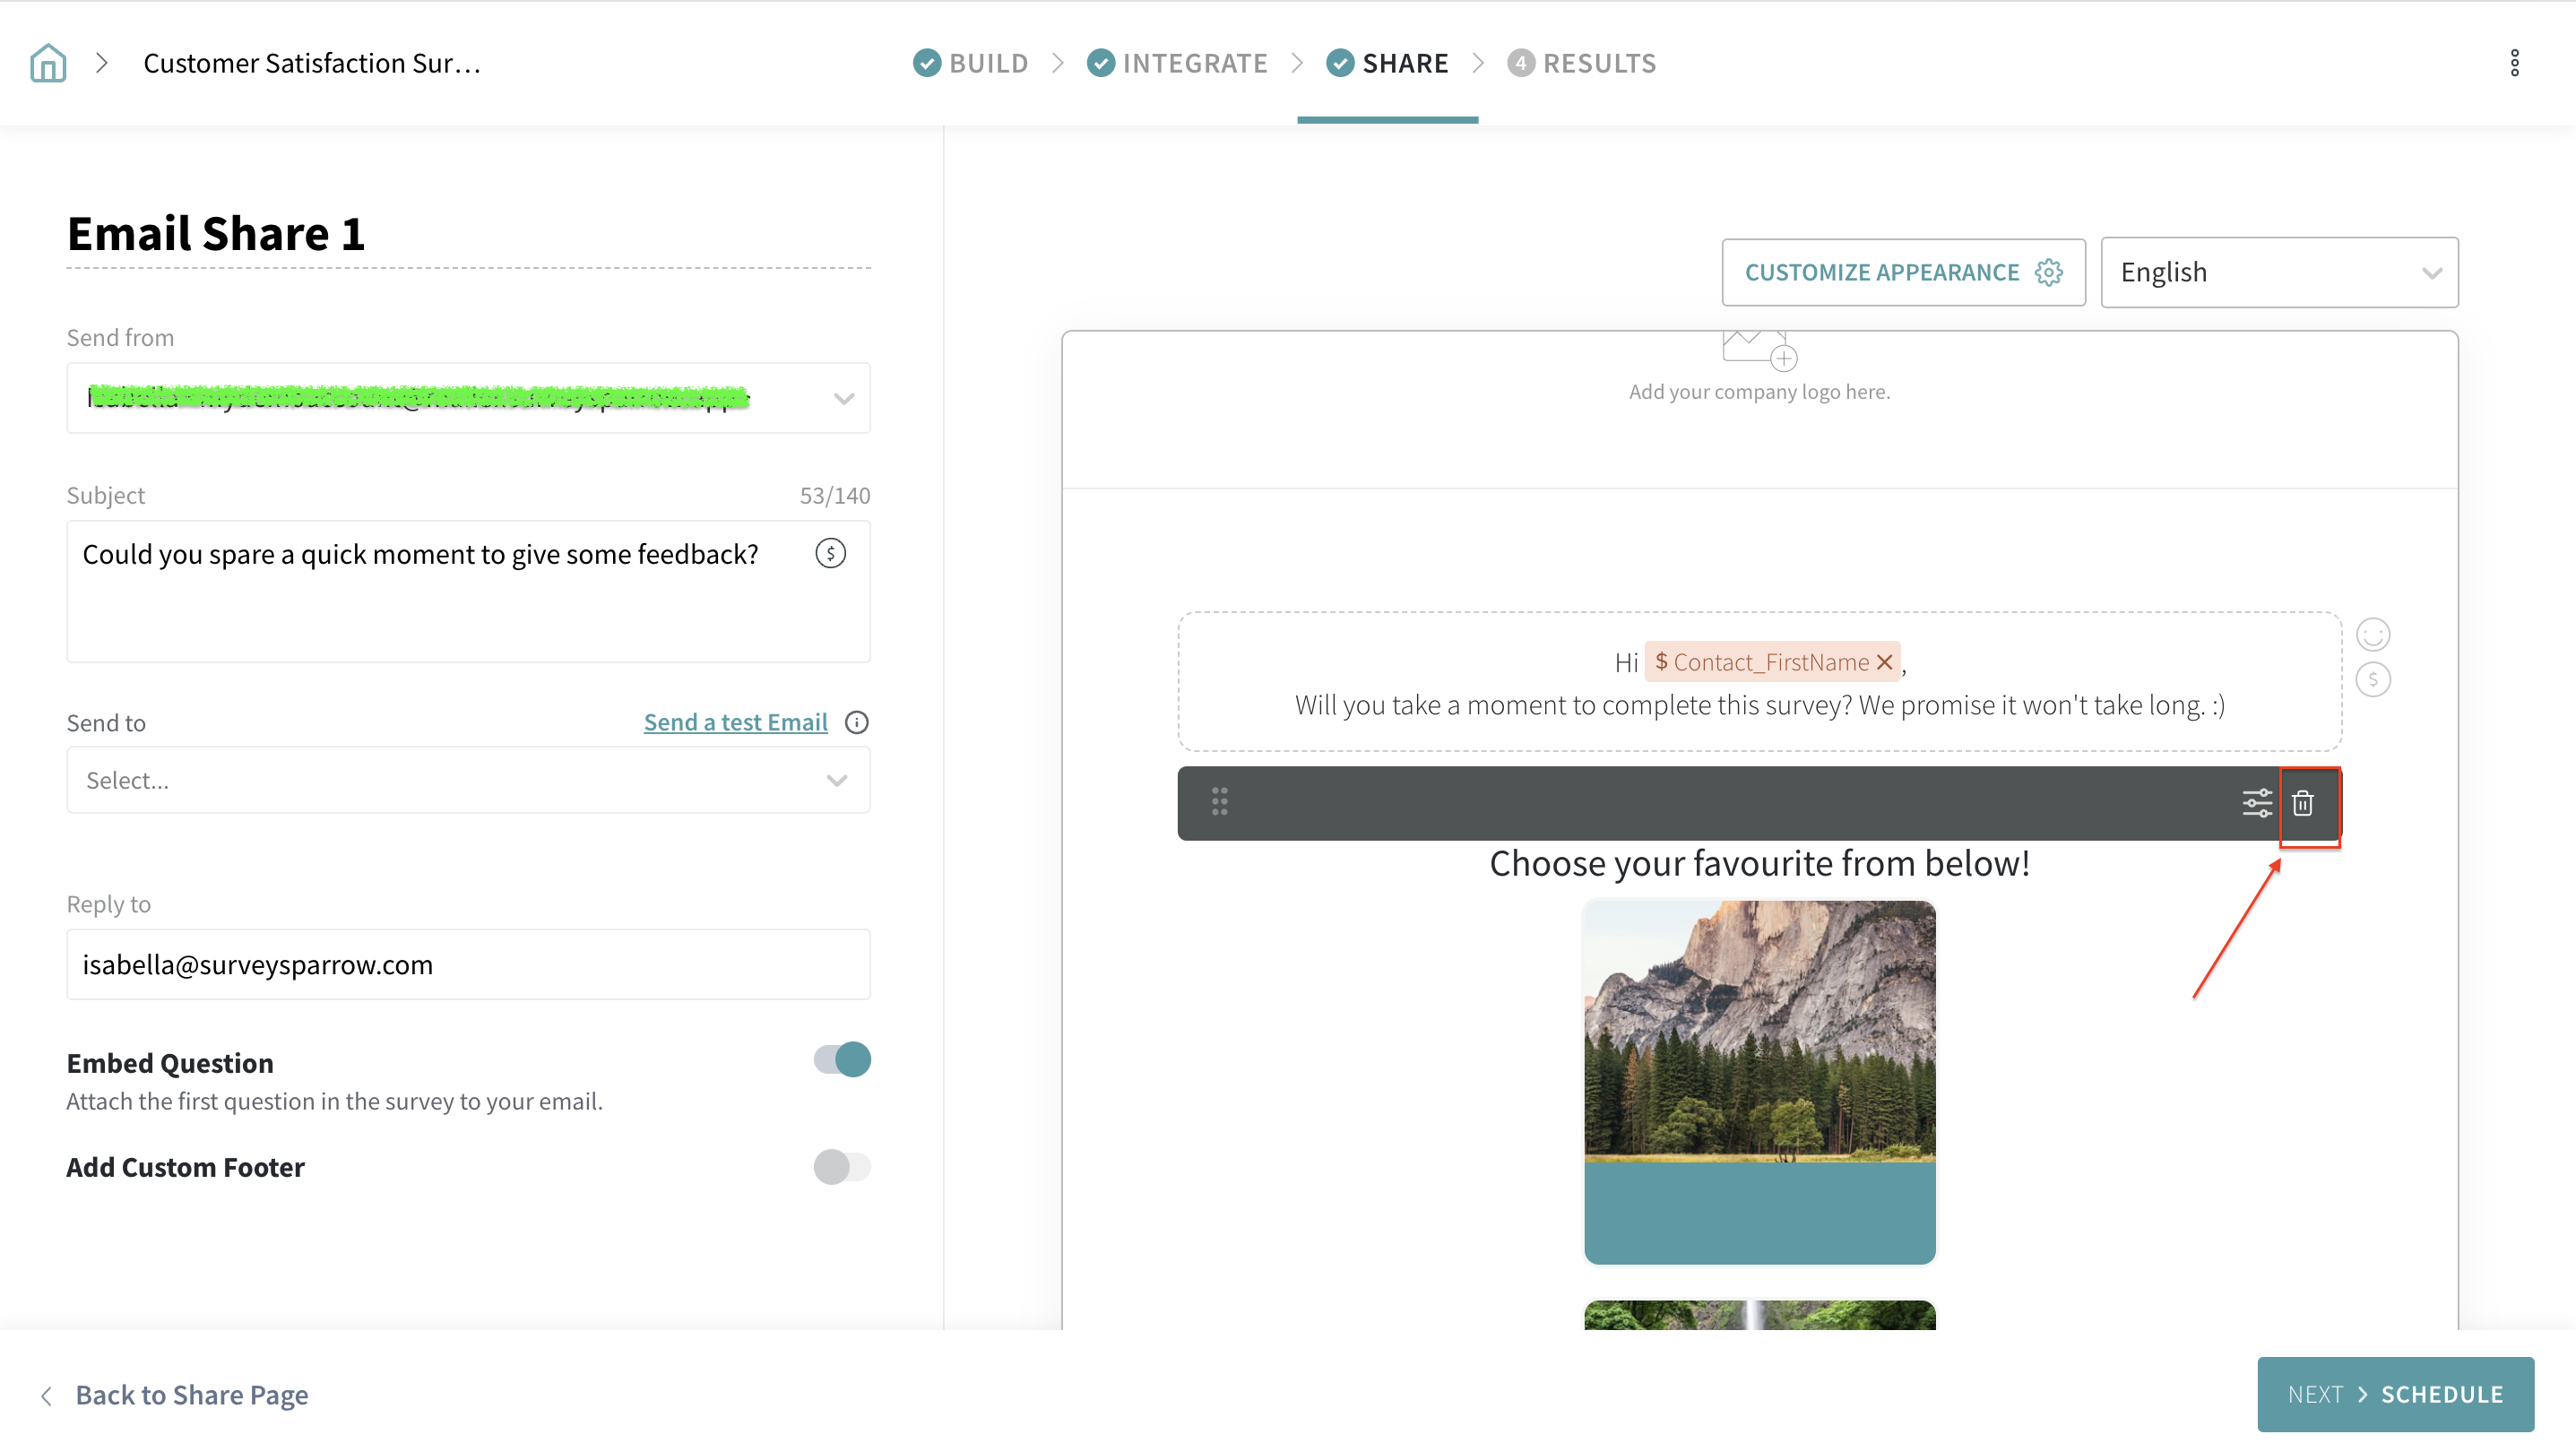Click info icon next to Send a test Email
The image size is (2576, 1443).
pos(856,722)
